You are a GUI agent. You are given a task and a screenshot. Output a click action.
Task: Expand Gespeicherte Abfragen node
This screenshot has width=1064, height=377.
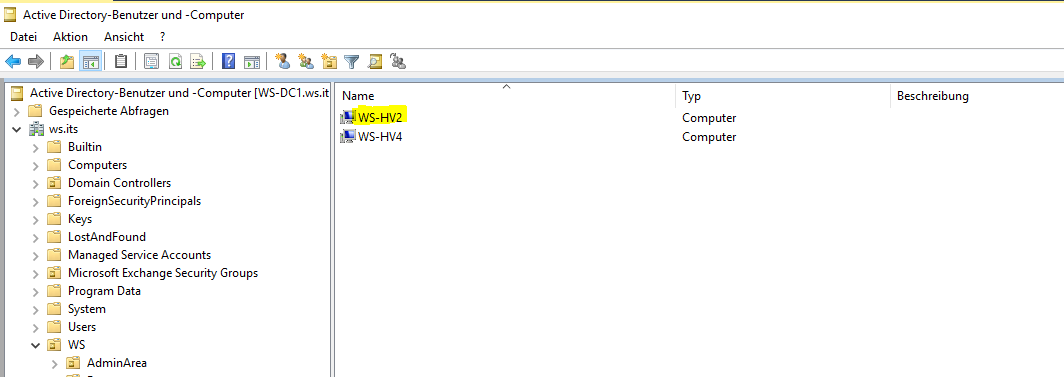click(17, 111)
